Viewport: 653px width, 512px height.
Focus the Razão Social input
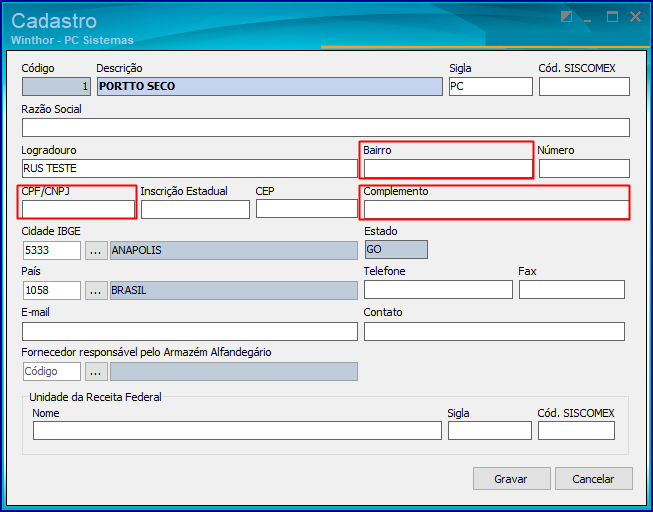click(326, 127)
